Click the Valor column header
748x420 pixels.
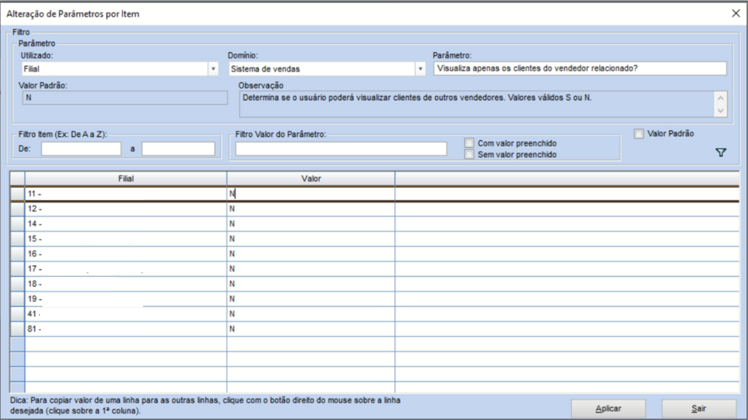tap(310, 177)
